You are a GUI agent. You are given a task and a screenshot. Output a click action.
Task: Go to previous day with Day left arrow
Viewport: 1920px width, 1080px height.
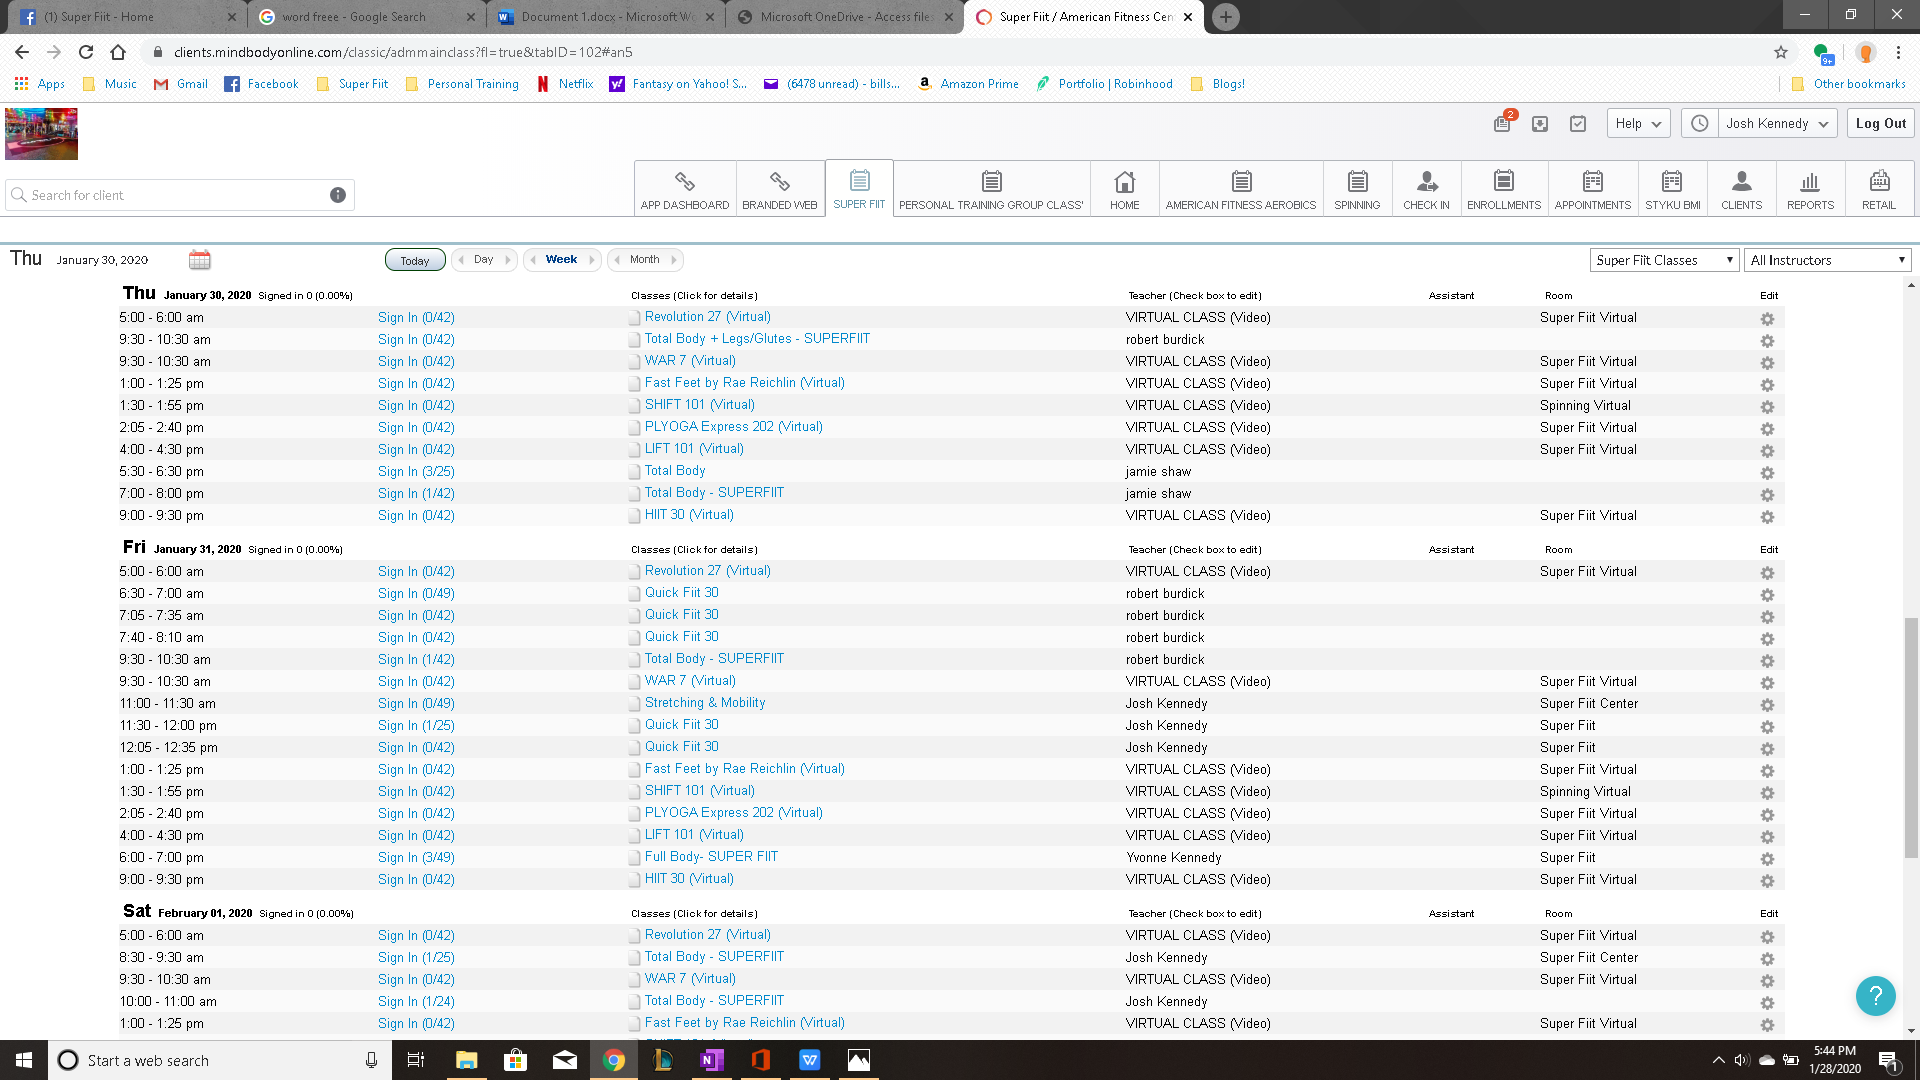461,260
